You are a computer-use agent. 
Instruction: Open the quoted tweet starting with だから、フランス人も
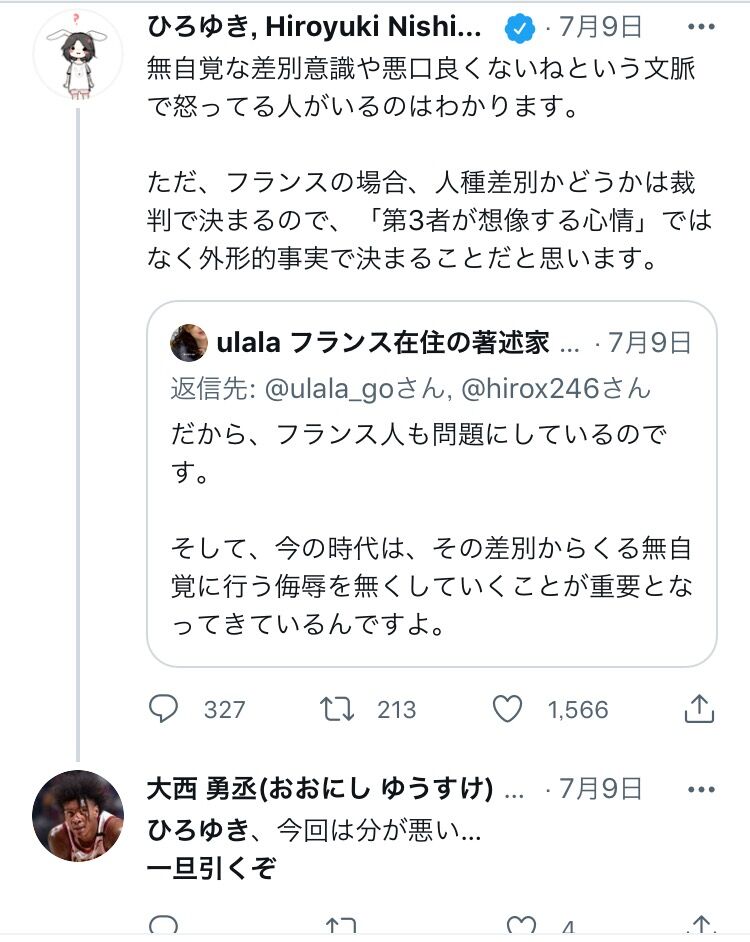point(432,530)
